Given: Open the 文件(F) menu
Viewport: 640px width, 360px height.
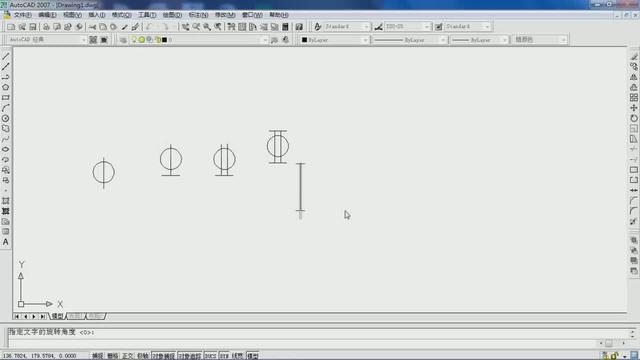Looking at the screenshot, I should pyautogui.click(x=22, y=15).
